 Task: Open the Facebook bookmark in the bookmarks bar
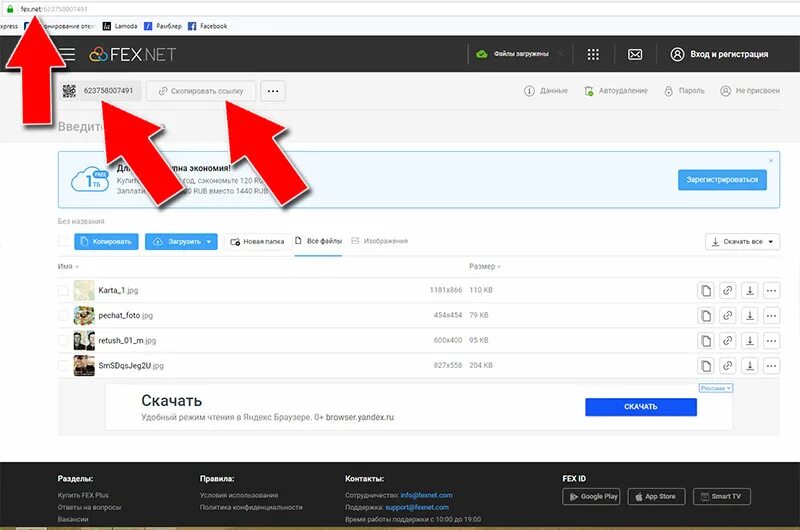208,26
